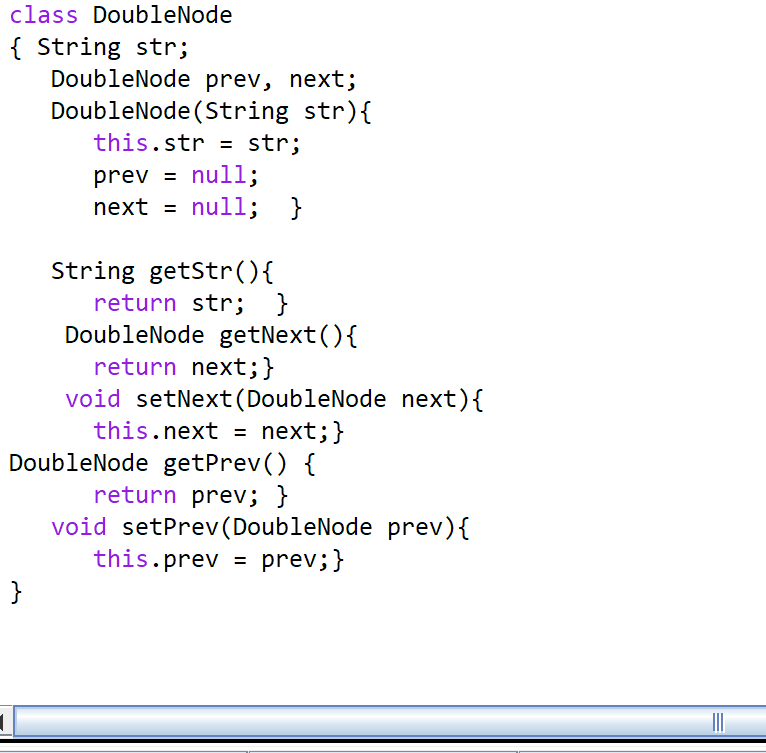Click 'return prev; }' statement

point(191,495)
